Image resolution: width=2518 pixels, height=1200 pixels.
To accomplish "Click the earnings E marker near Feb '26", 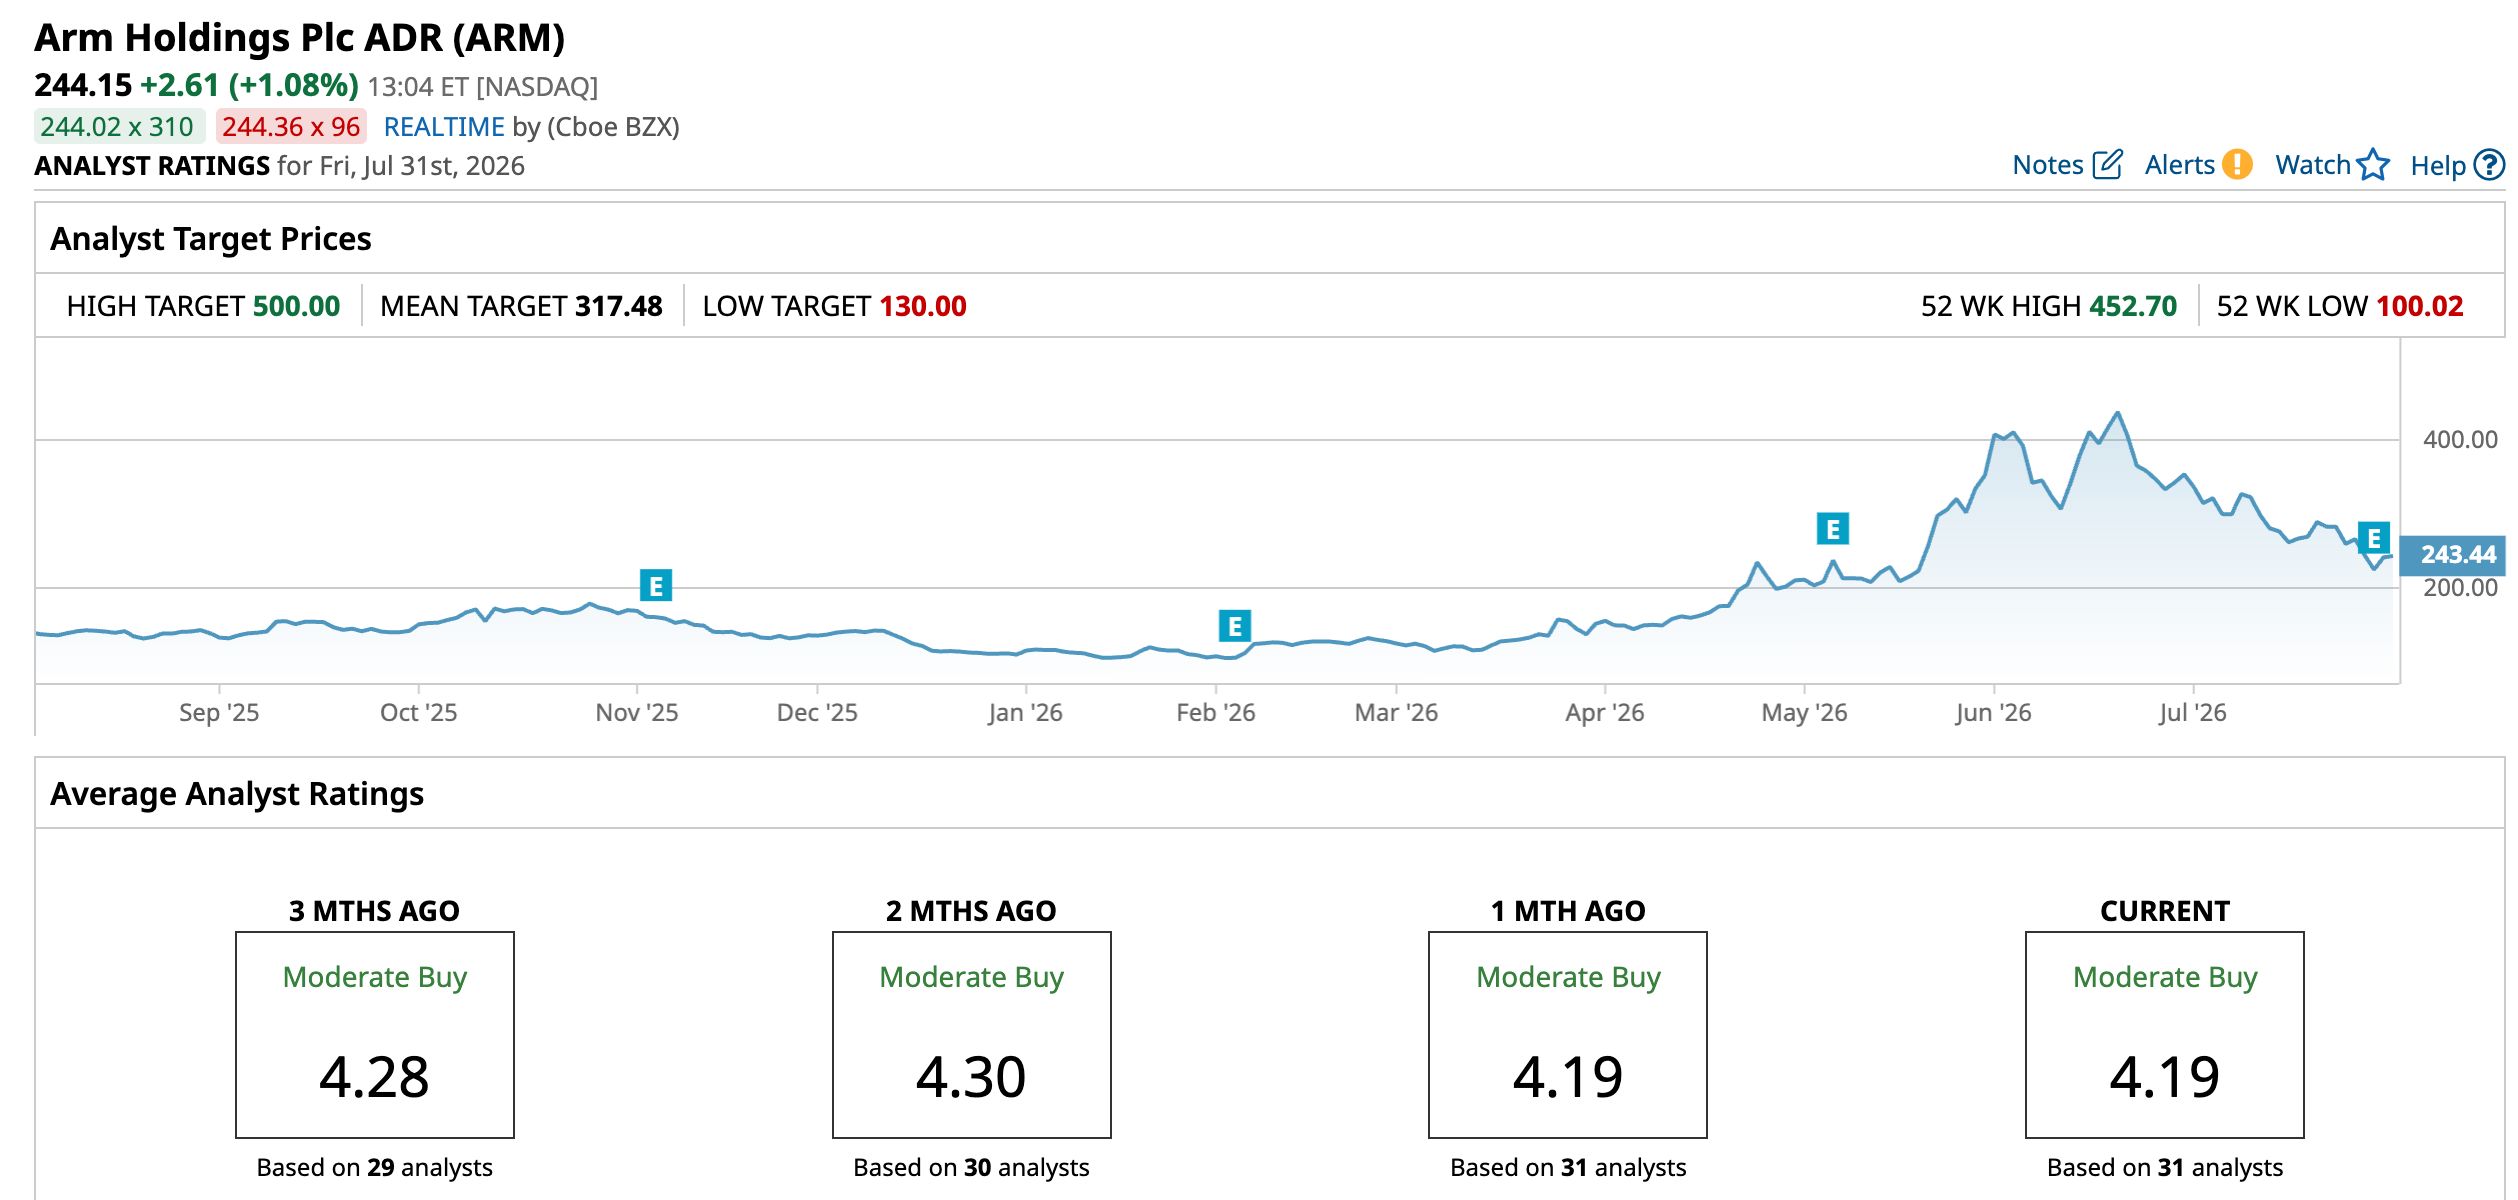I will [1235, 626].
